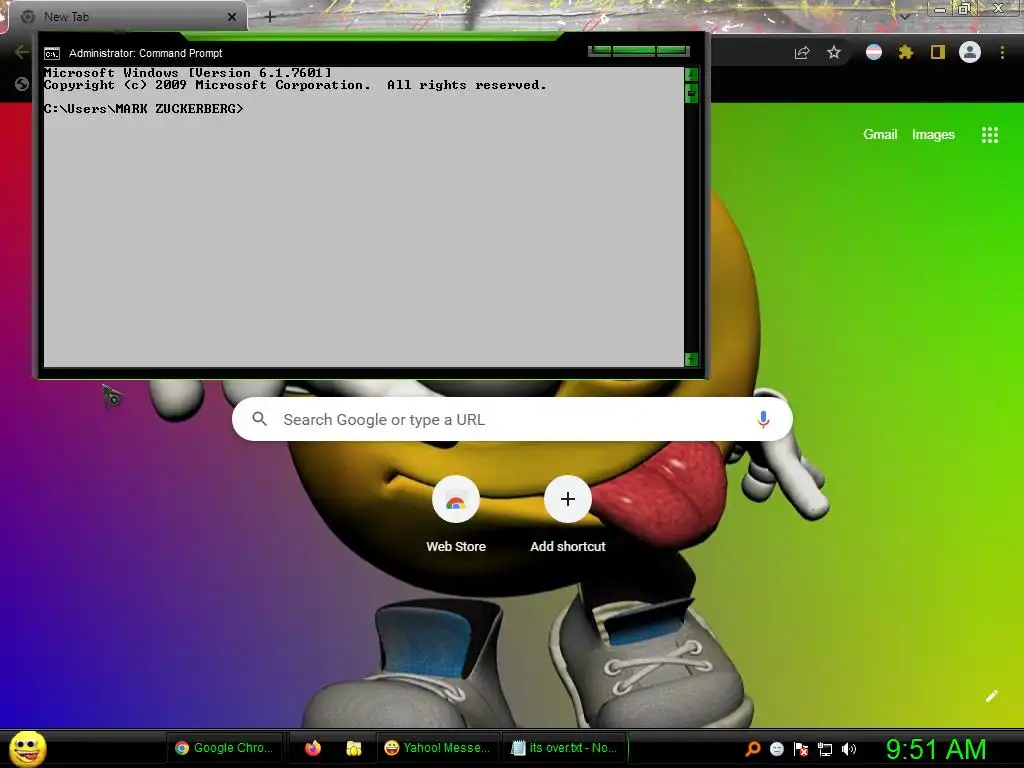The height and width of the screenshot is (768, 1024).
Task: Click the Command Prompt scrollbar down arrow
Action: [x=691, y=359]
